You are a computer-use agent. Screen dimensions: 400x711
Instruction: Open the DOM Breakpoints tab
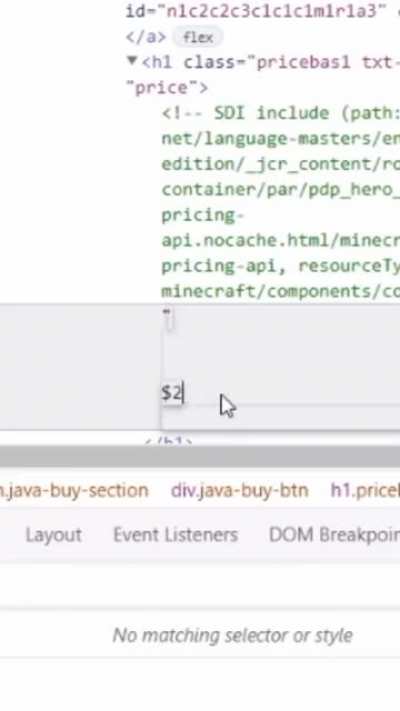[334, 535]
